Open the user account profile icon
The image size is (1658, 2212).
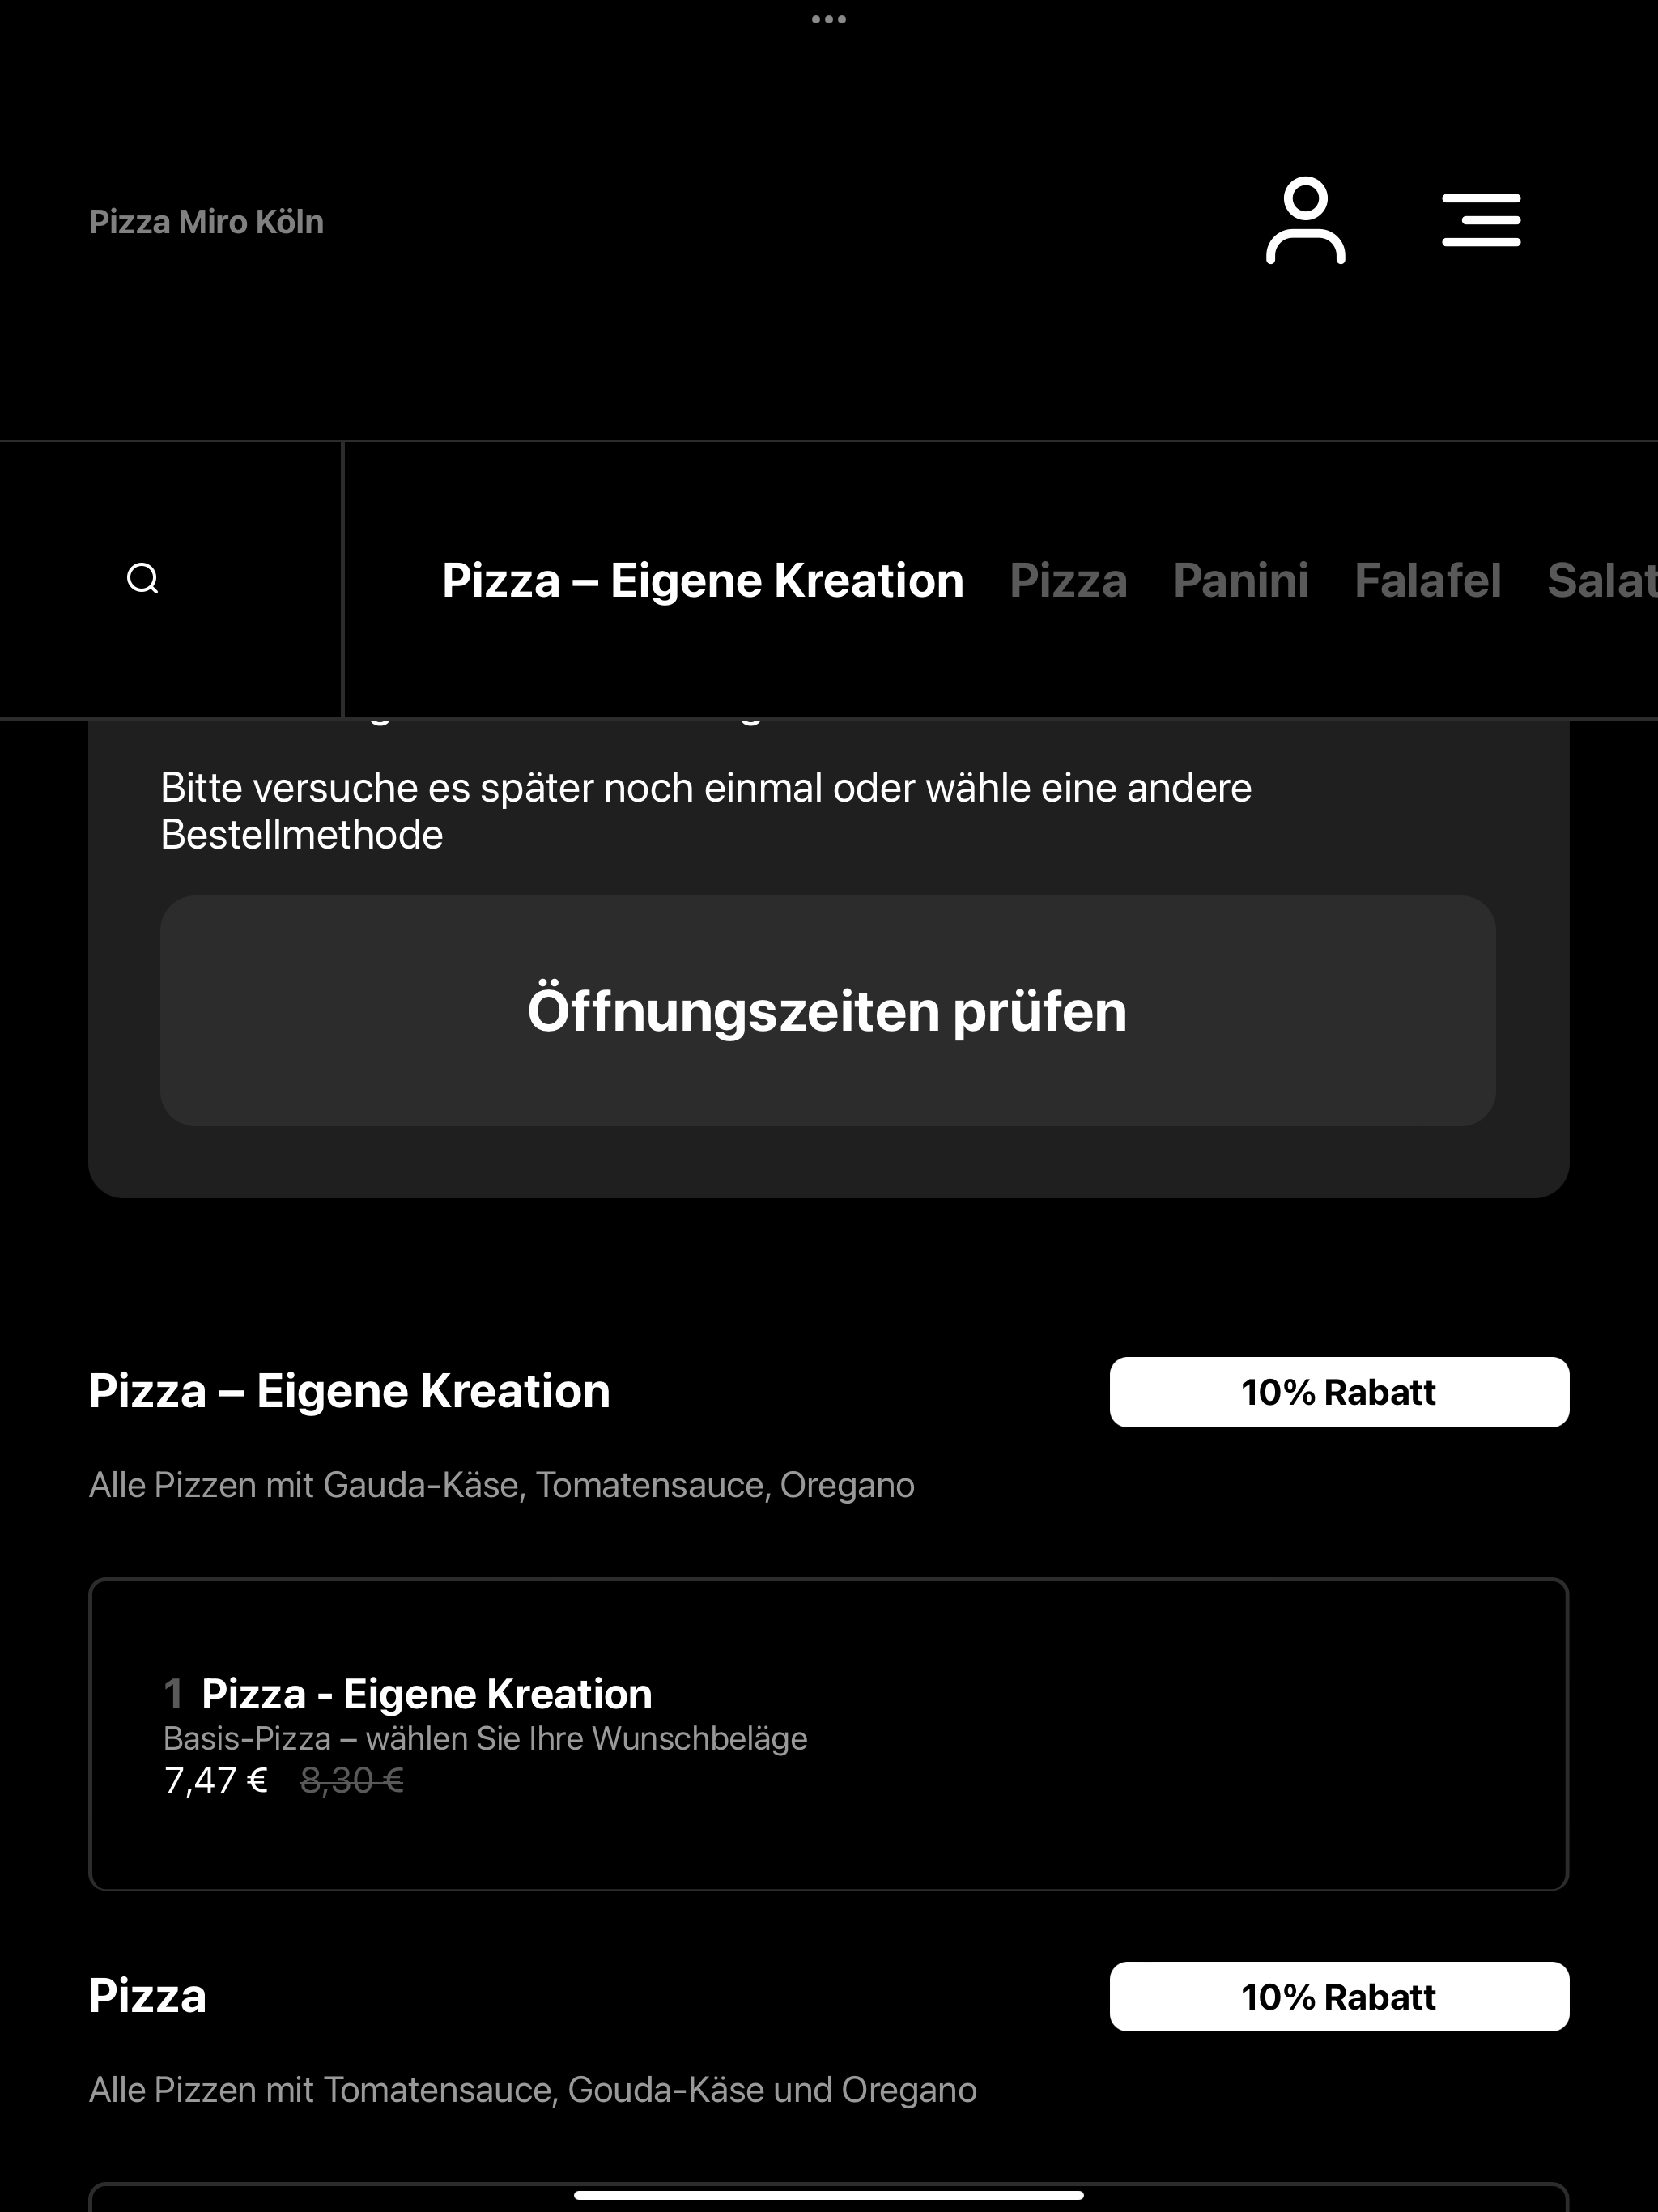pos(1305,220)
